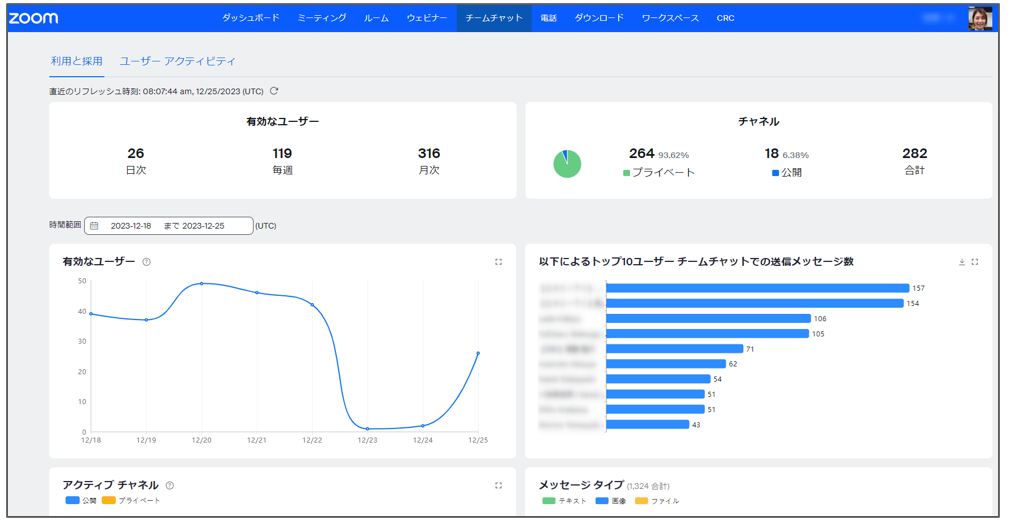Screen dimensions: 1009x528
Task: Click the 105 messages bar
Action: 707,333
